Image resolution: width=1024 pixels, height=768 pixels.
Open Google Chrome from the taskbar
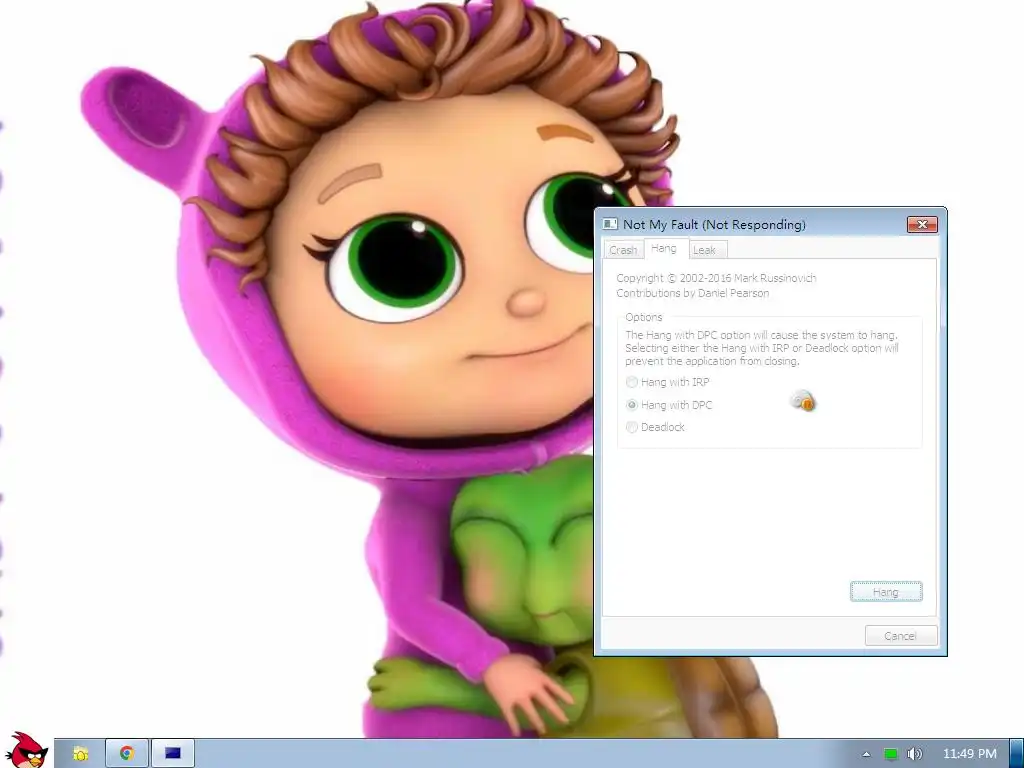coord(127,754)
